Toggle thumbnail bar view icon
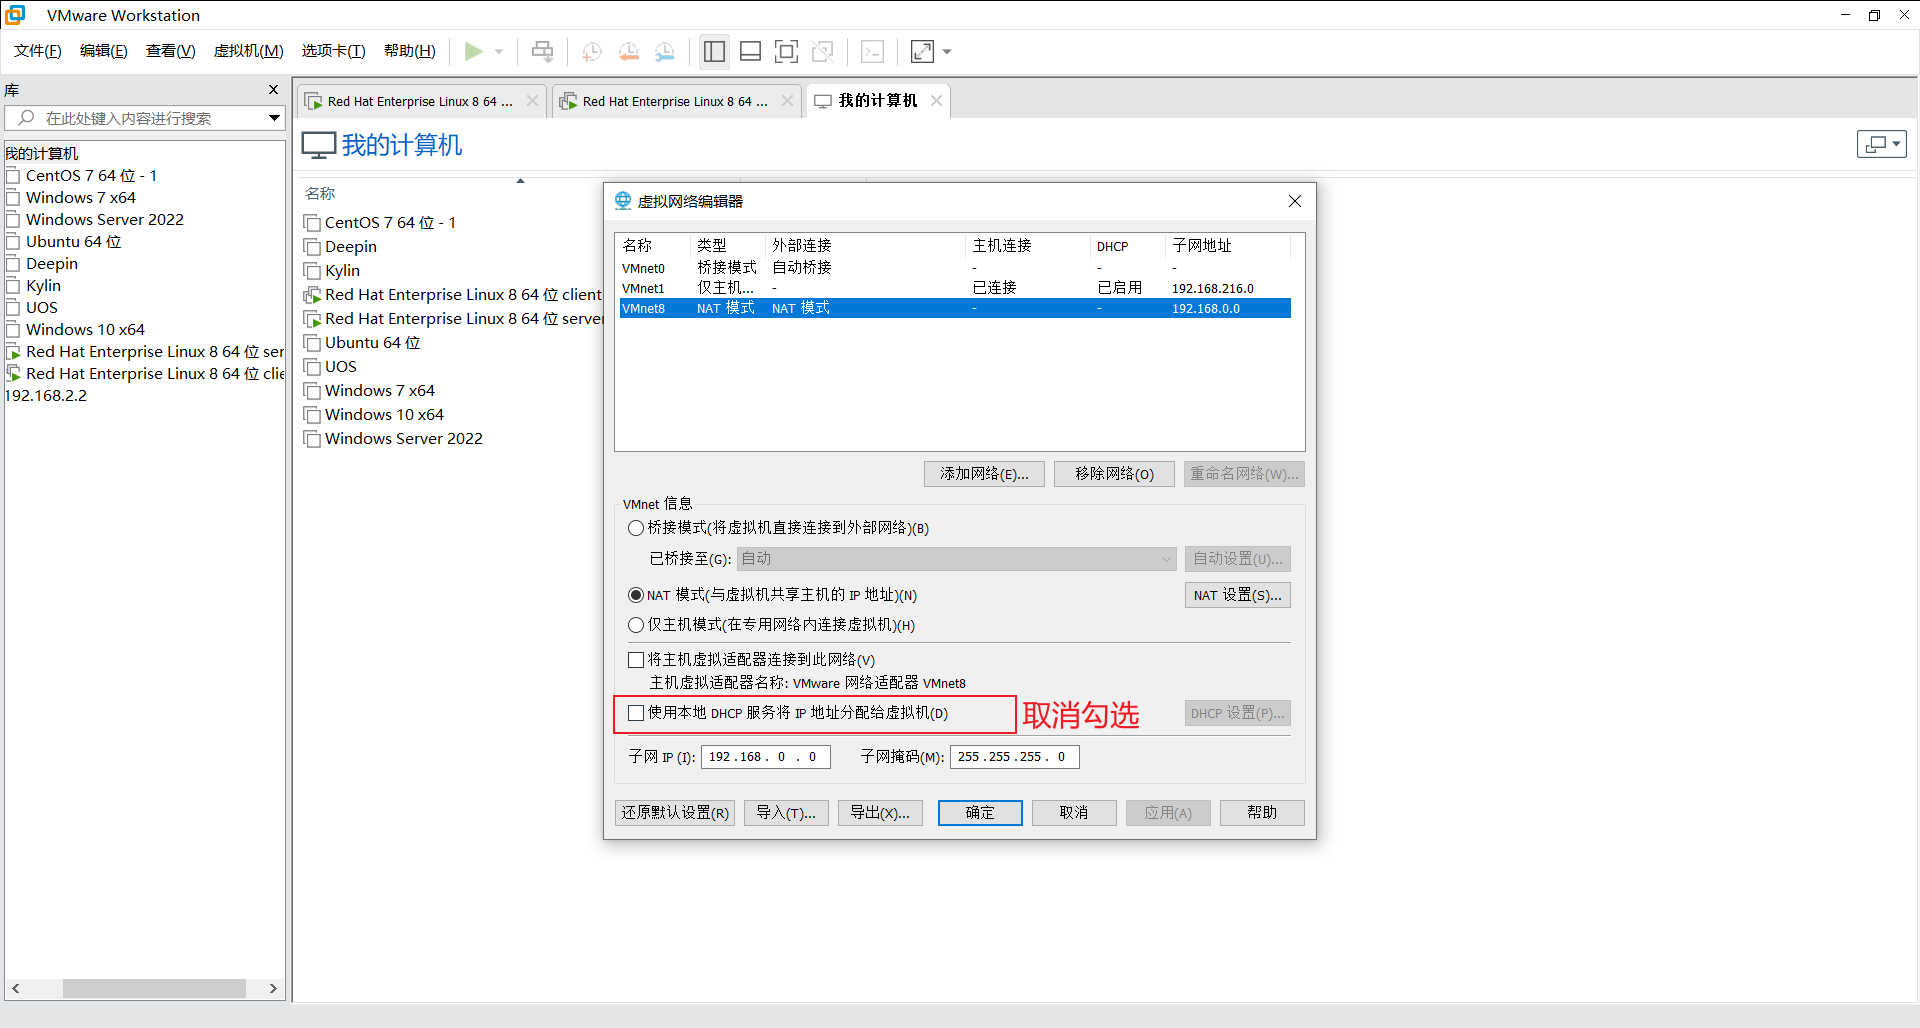The image size is (1920, 1028). (x=750, y=51)
